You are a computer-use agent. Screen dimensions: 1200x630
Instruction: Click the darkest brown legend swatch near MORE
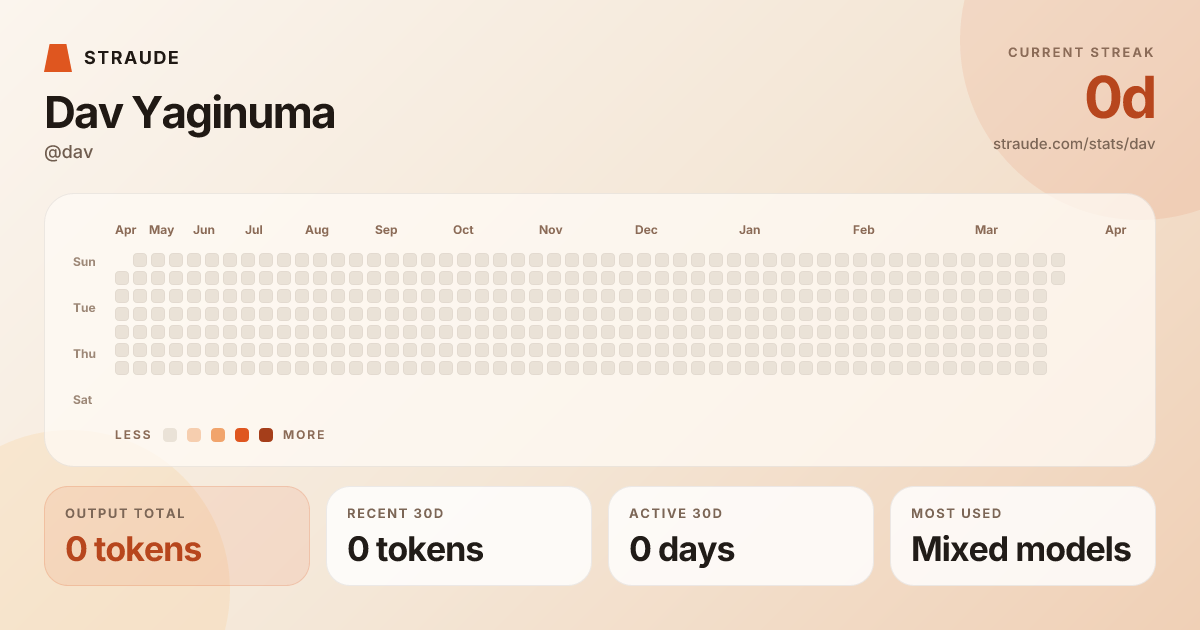(266, 435)
